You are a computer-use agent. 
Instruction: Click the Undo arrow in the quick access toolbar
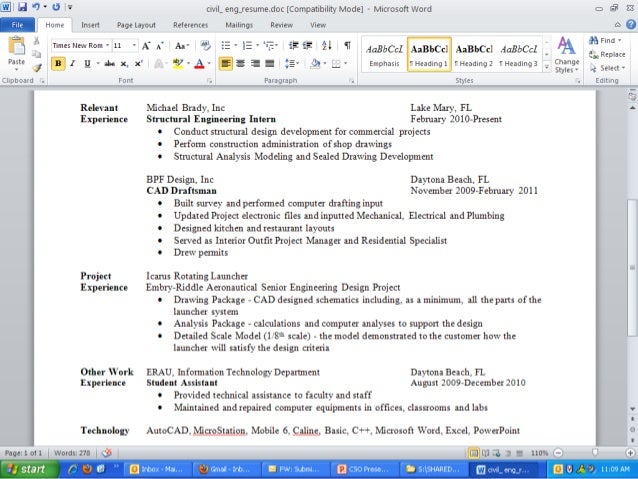(36, 7)
